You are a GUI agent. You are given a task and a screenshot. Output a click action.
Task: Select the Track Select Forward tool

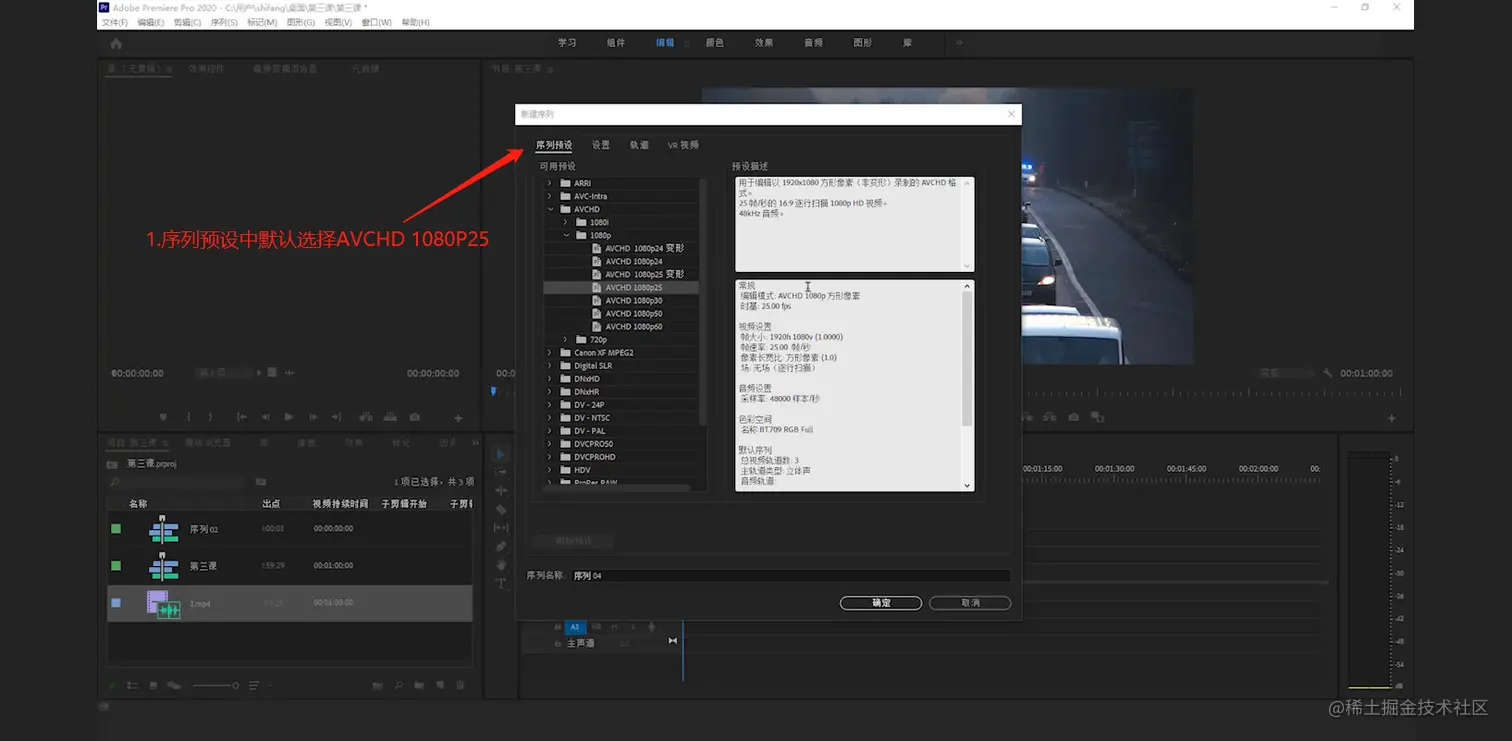pyautogui.click(x=501, y=472)
